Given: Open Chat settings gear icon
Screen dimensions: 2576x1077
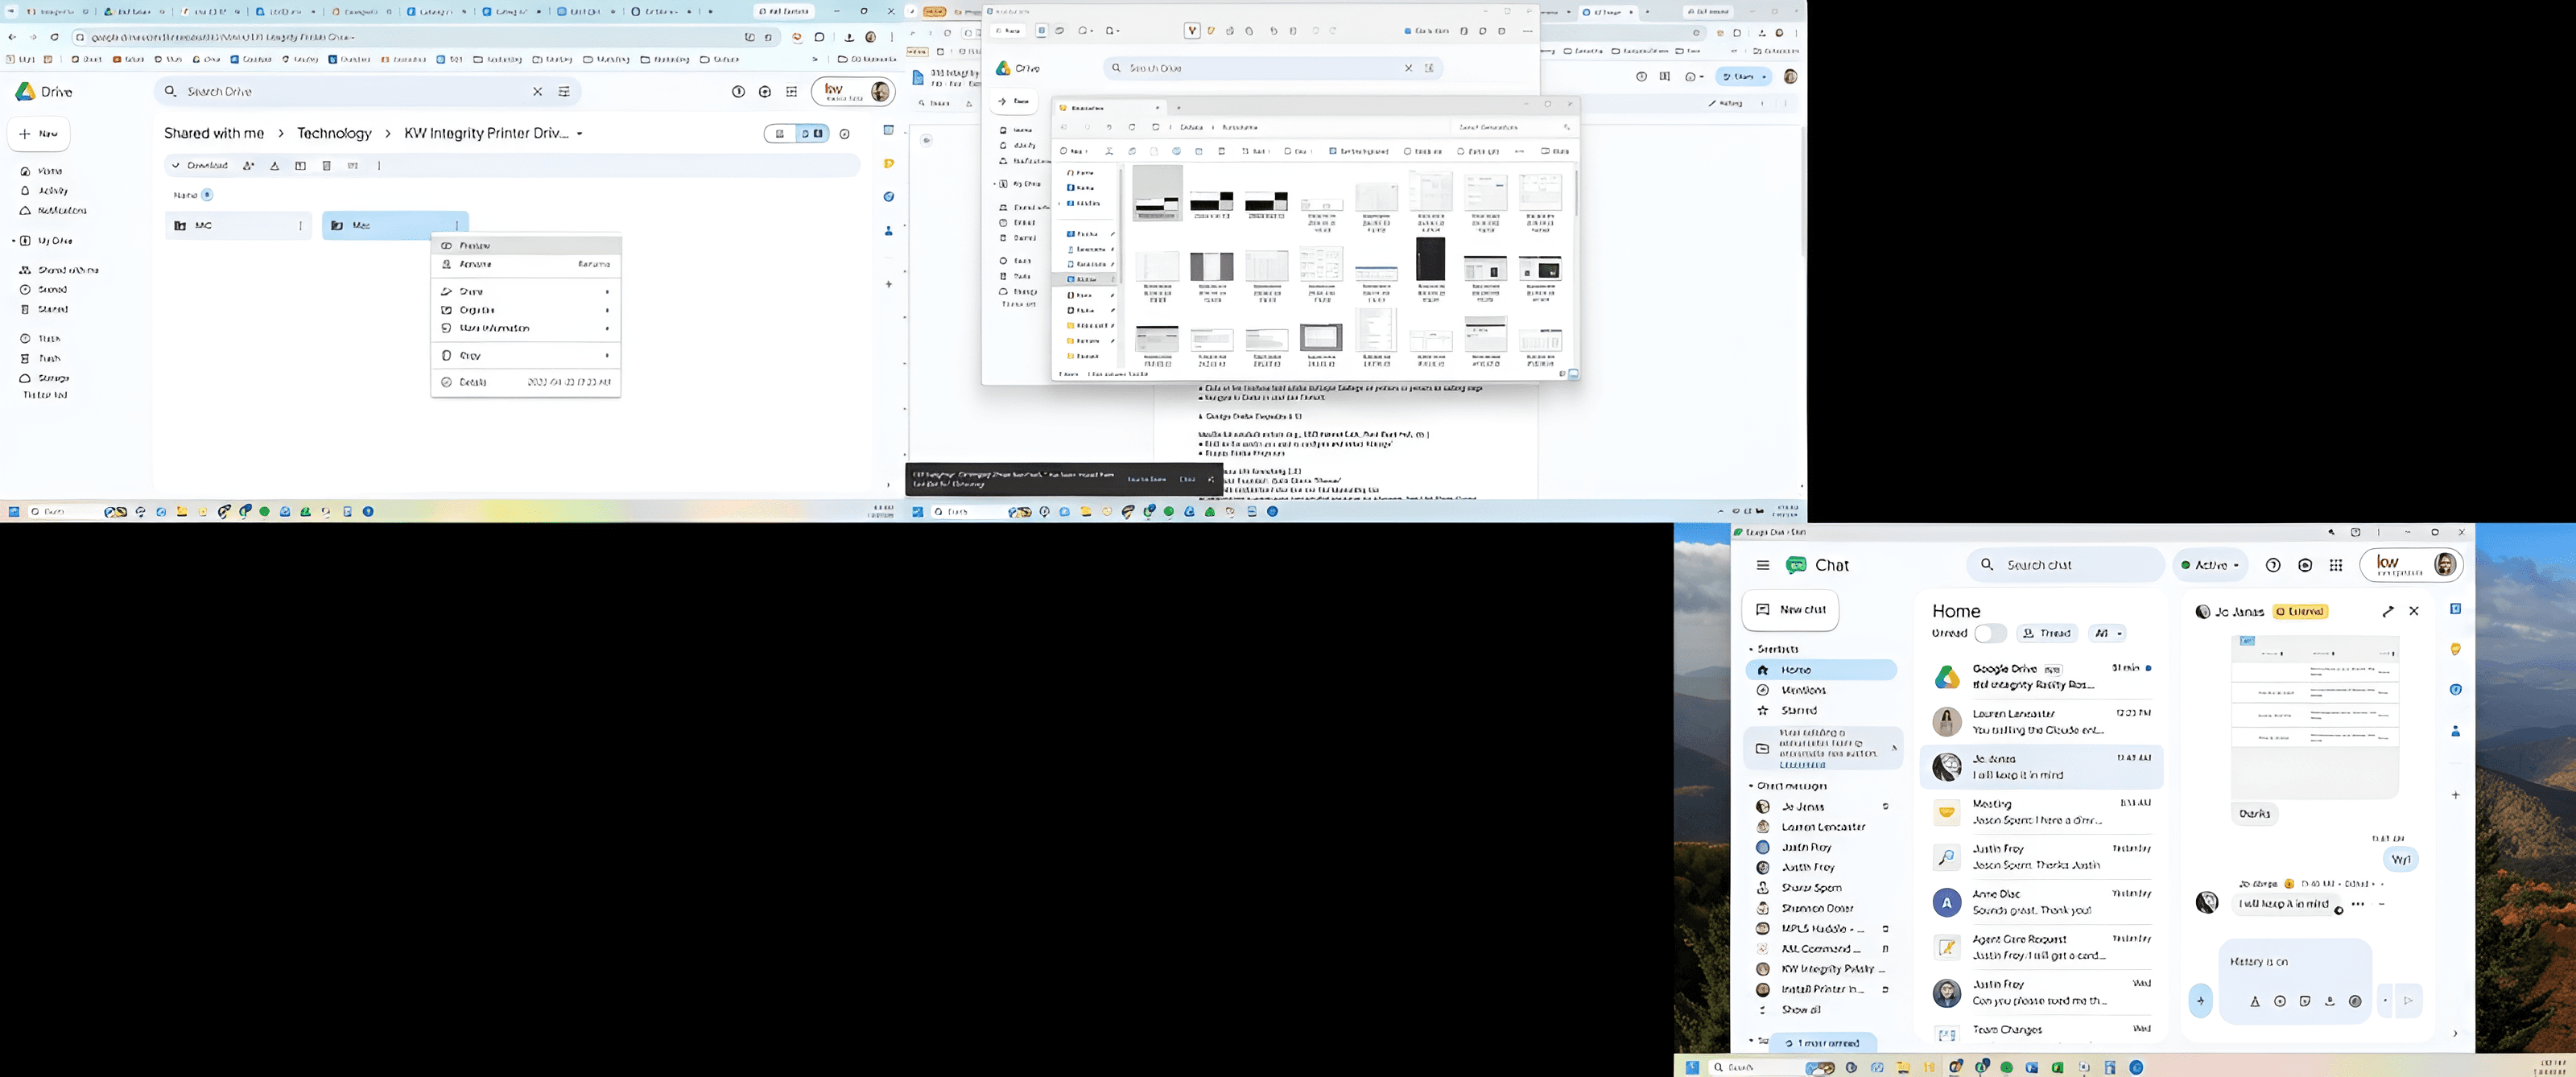Looking at the screenshot, I should click(2305, 565).
